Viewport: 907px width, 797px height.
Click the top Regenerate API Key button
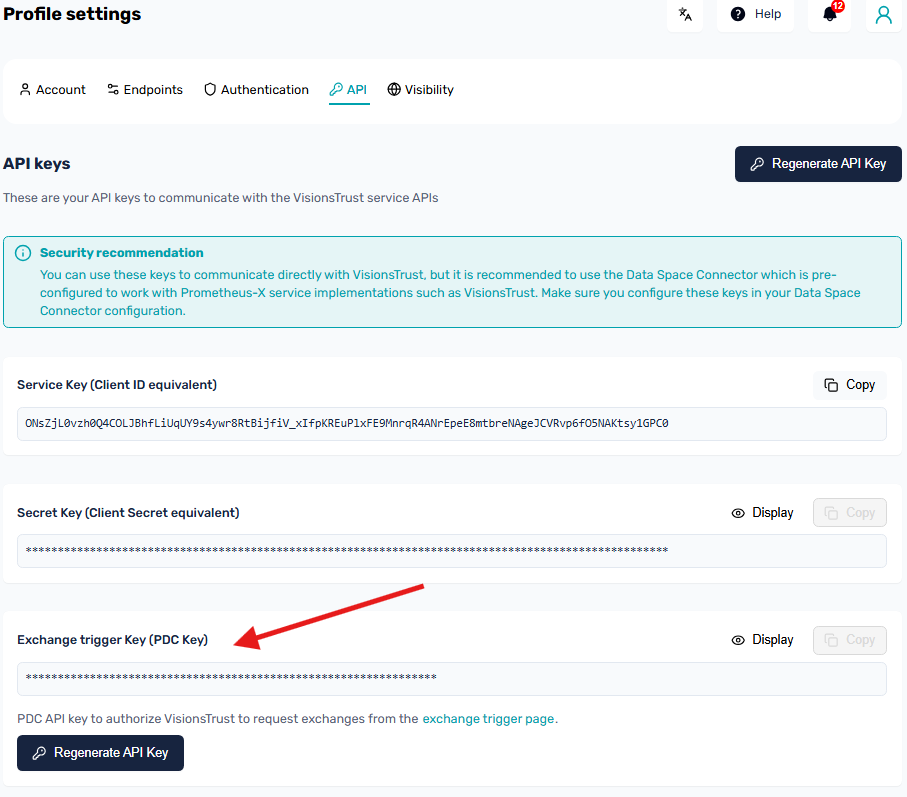(x=817, y=163)
